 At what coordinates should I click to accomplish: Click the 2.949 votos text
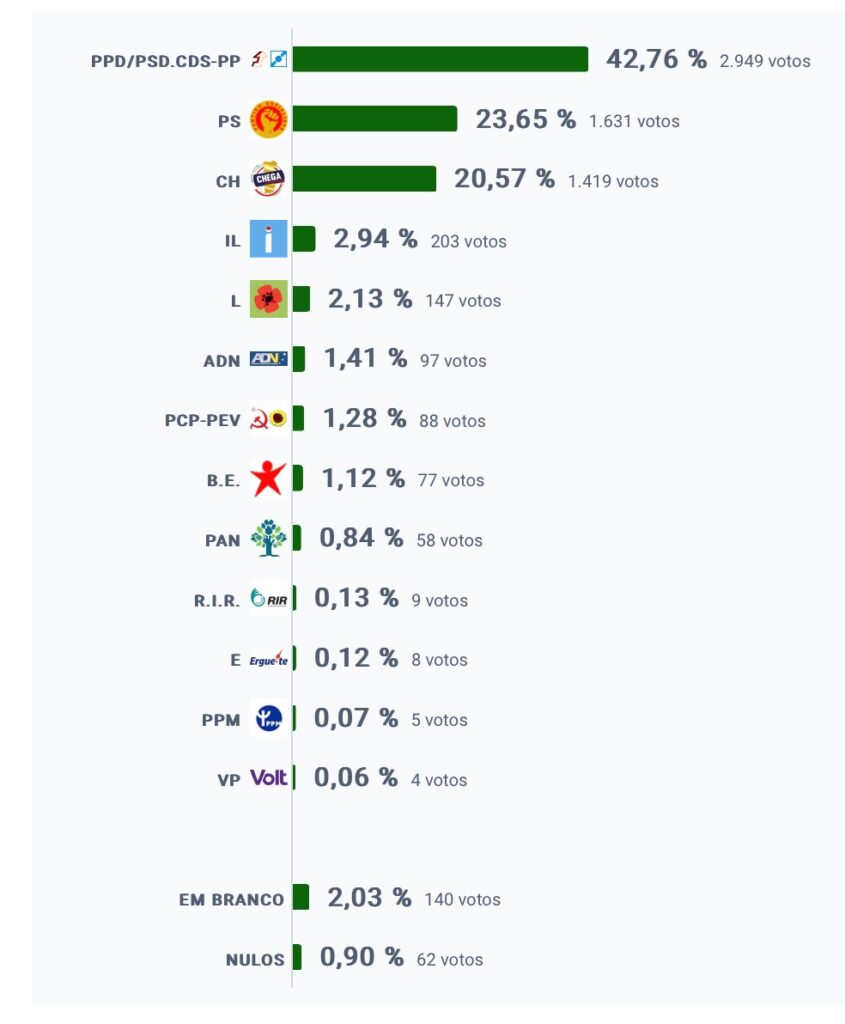click(765, 61)
